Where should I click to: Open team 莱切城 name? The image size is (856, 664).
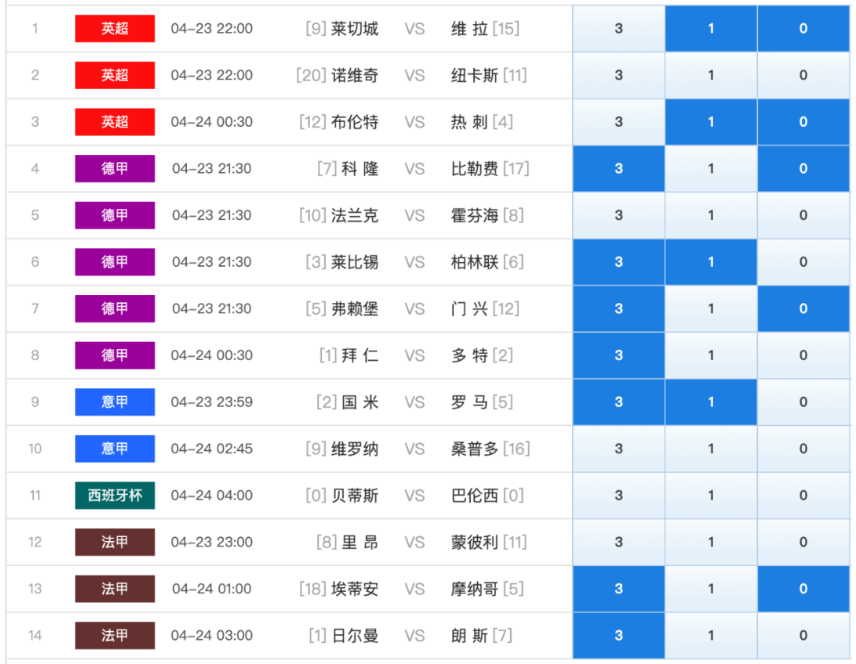[x=355, y=28]
